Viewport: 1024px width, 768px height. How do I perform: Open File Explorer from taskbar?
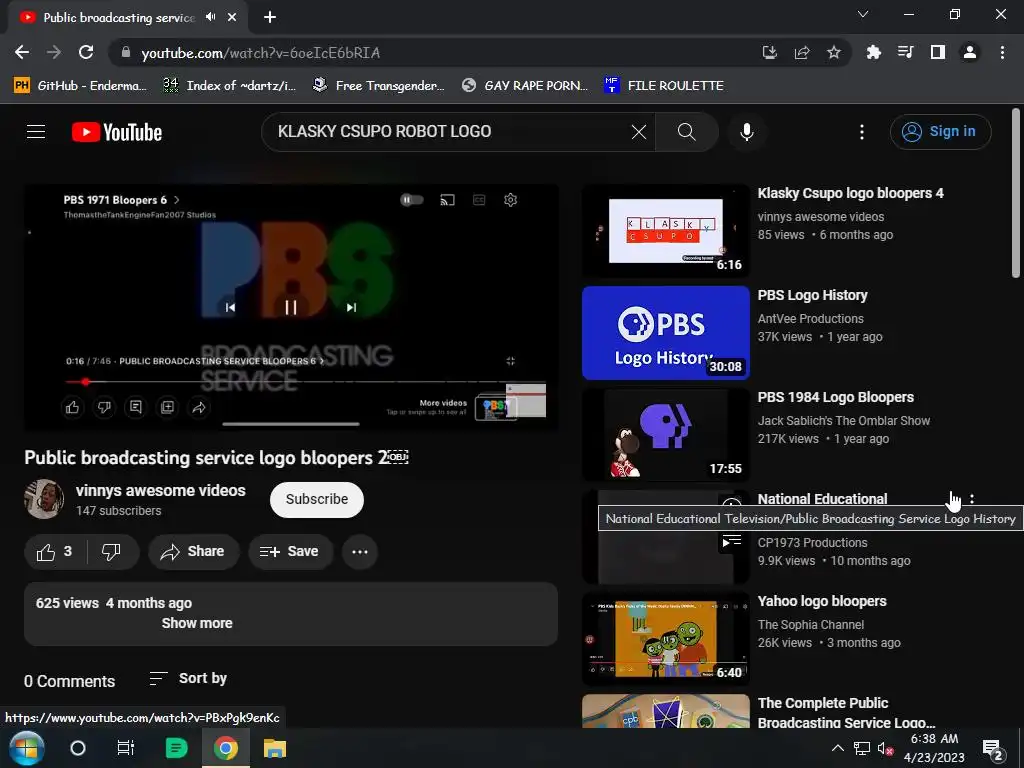(x=275, y=748)
